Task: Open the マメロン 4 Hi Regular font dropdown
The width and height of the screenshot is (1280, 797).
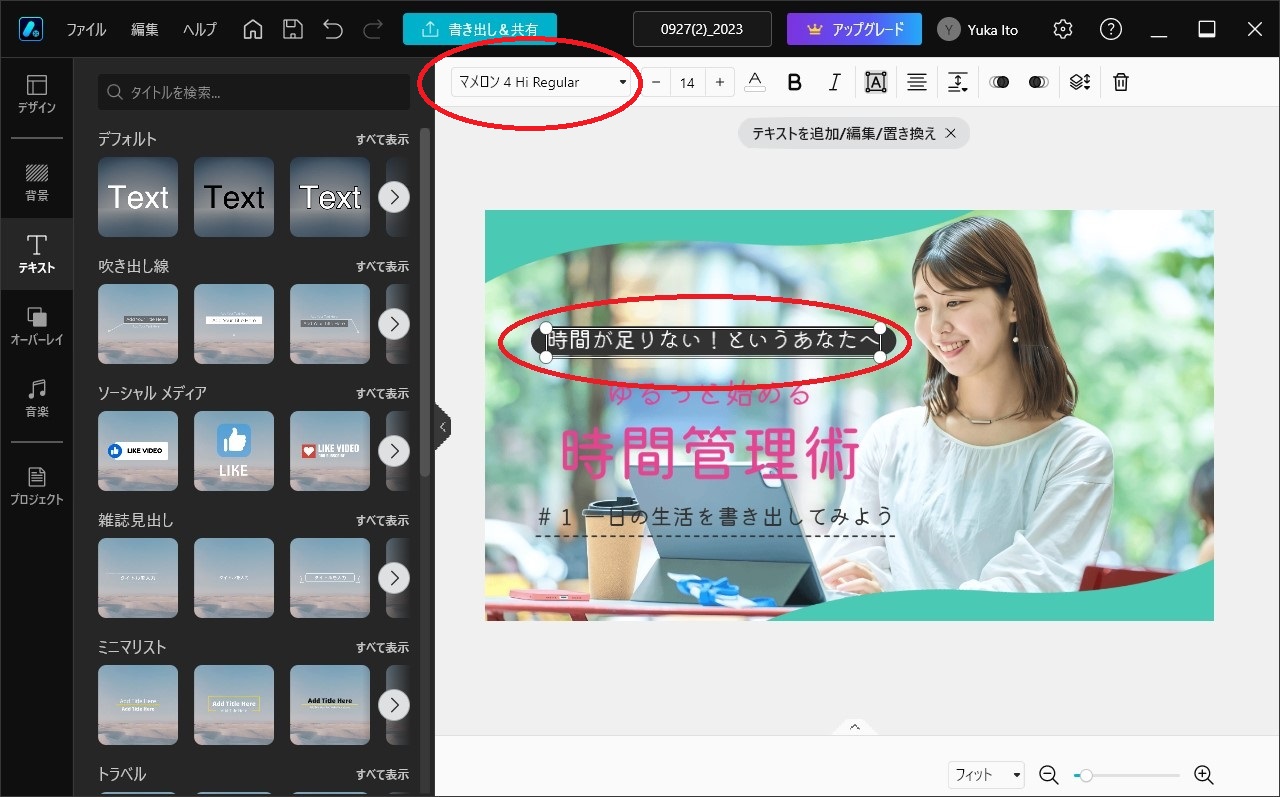Action: (542, 82)
